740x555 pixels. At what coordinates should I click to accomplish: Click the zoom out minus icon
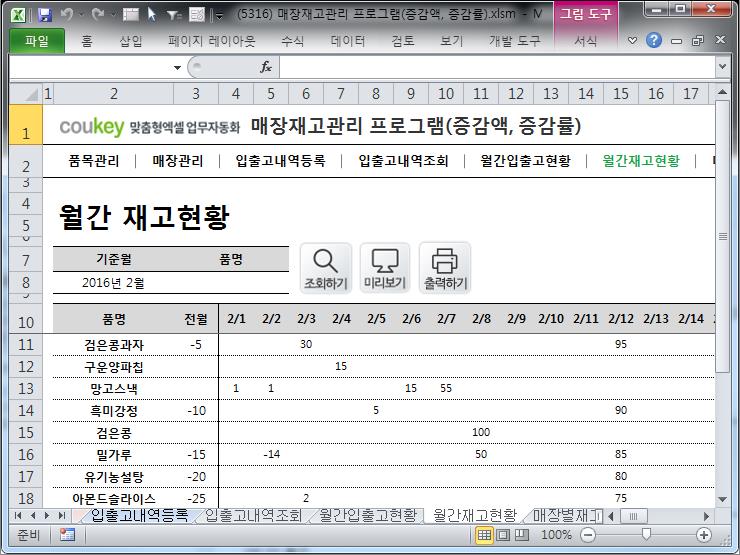point(588,535)
